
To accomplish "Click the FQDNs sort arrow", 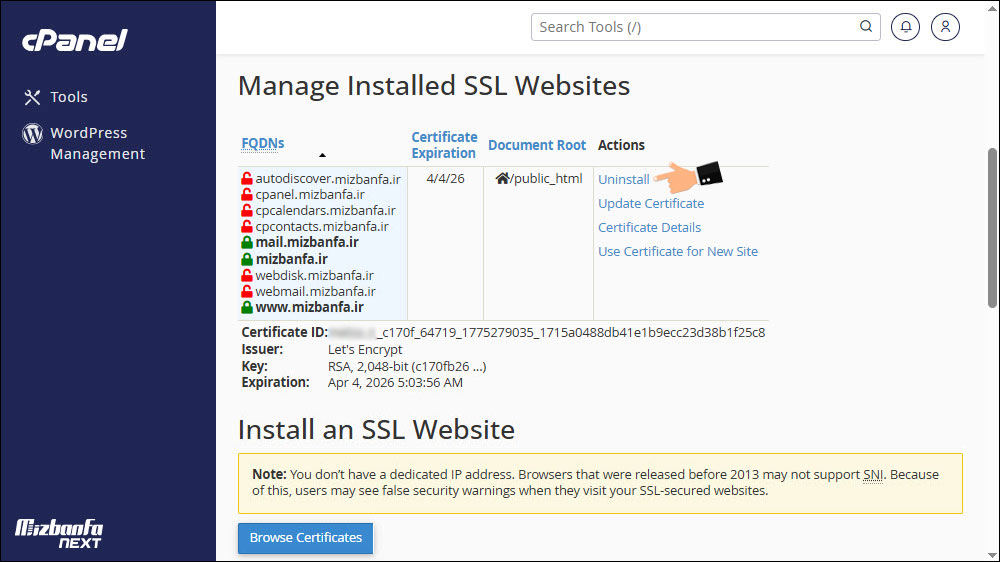I will point(322,155).
